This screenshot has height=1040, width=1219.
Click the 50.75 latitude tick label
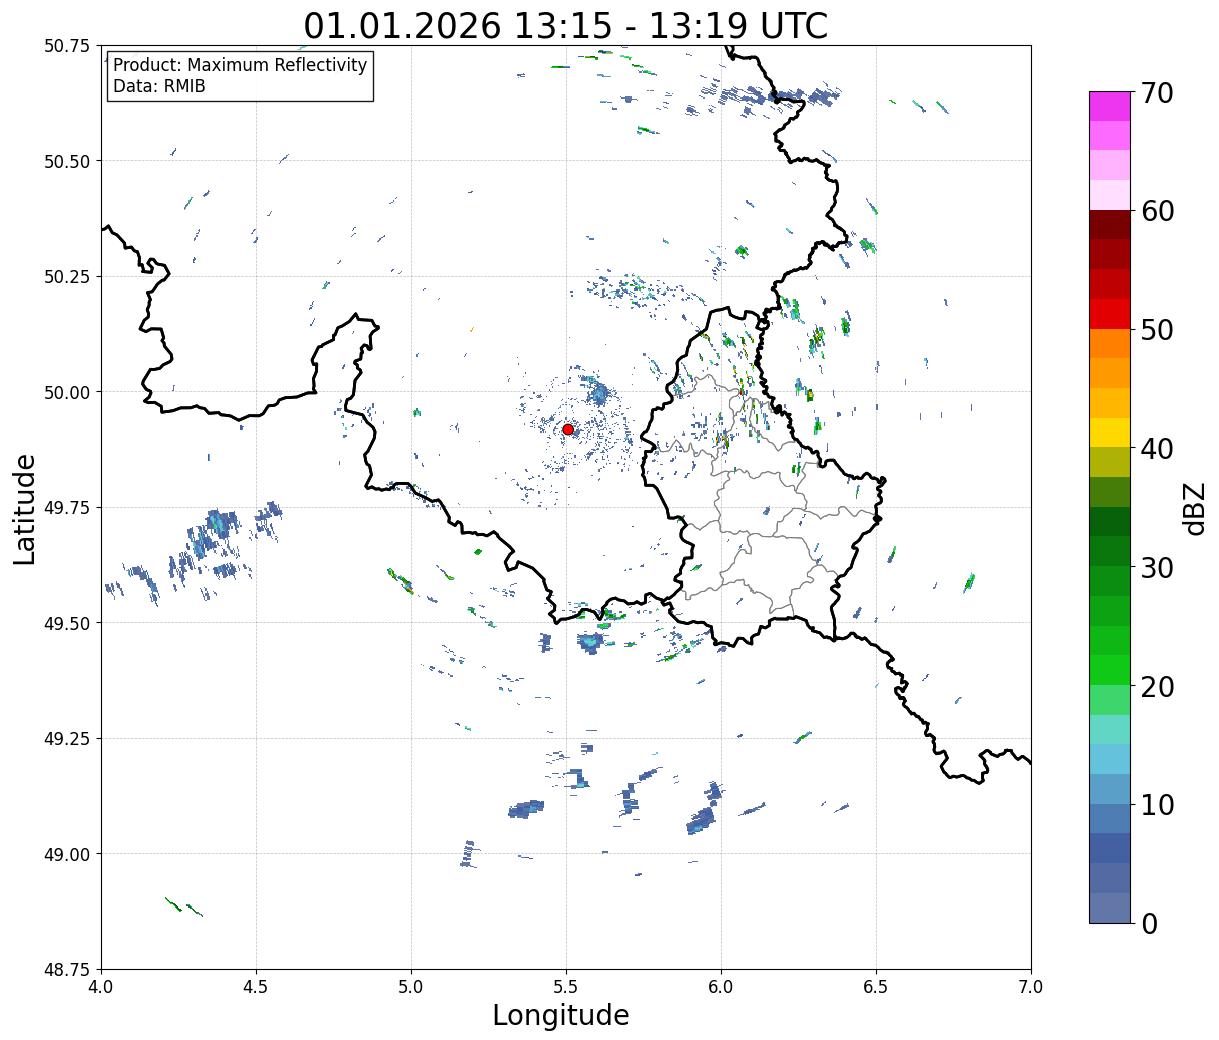67,46
